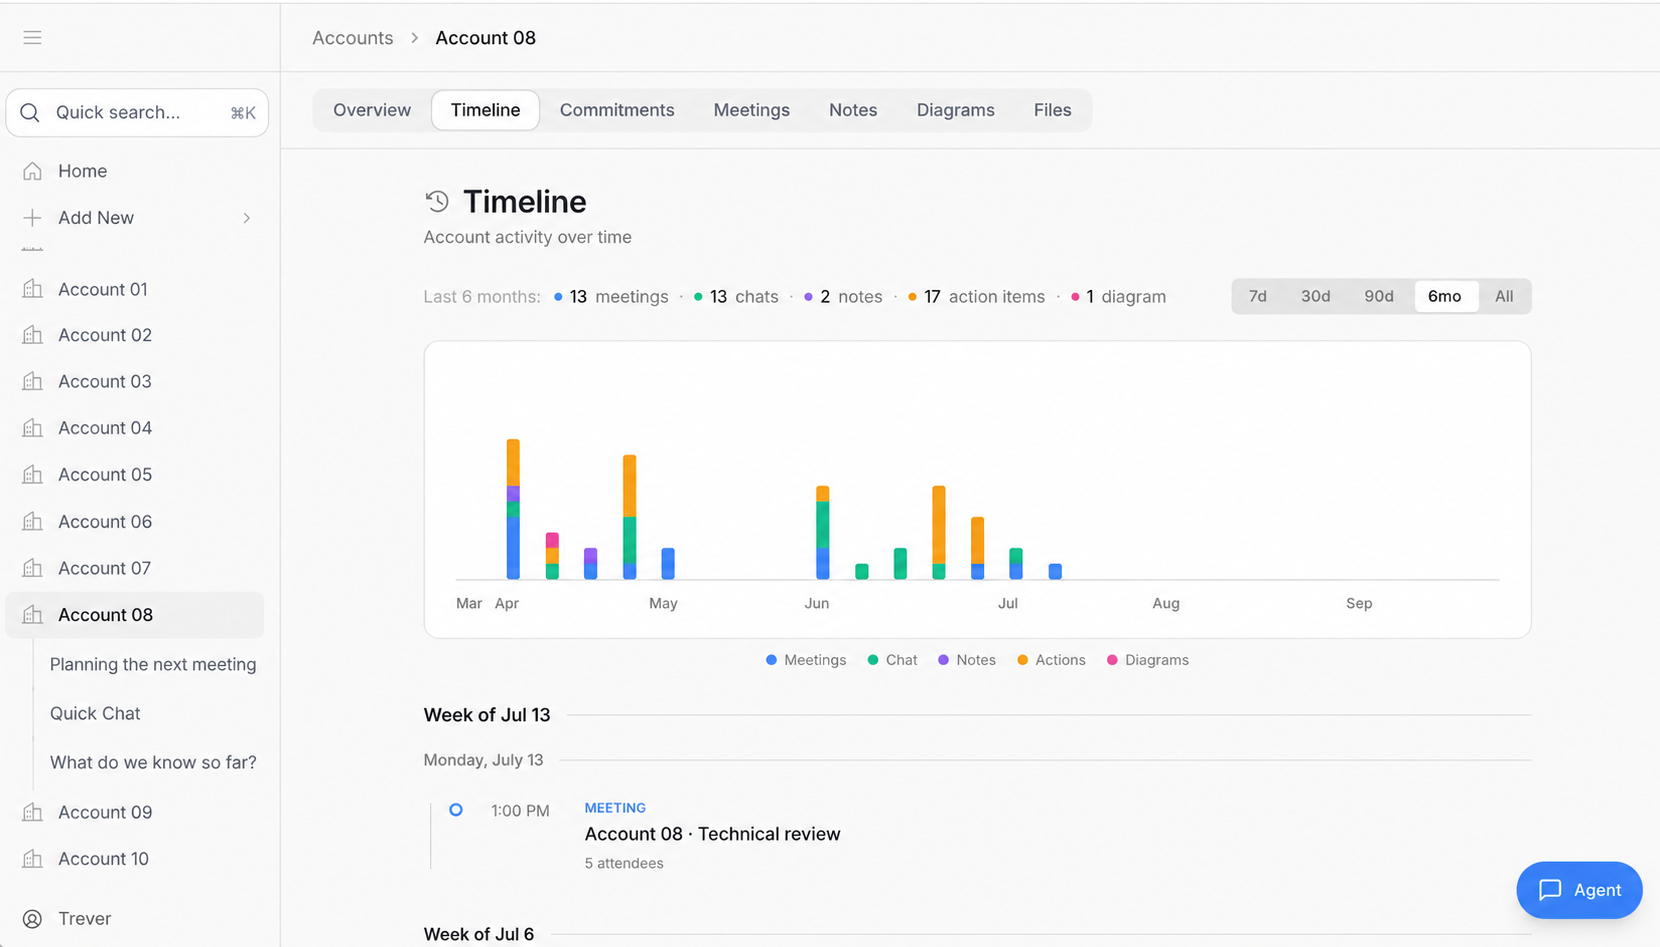This screenshot has height=947, width=1660.
Task: Click the Home house icon
Action: [32, 171]
